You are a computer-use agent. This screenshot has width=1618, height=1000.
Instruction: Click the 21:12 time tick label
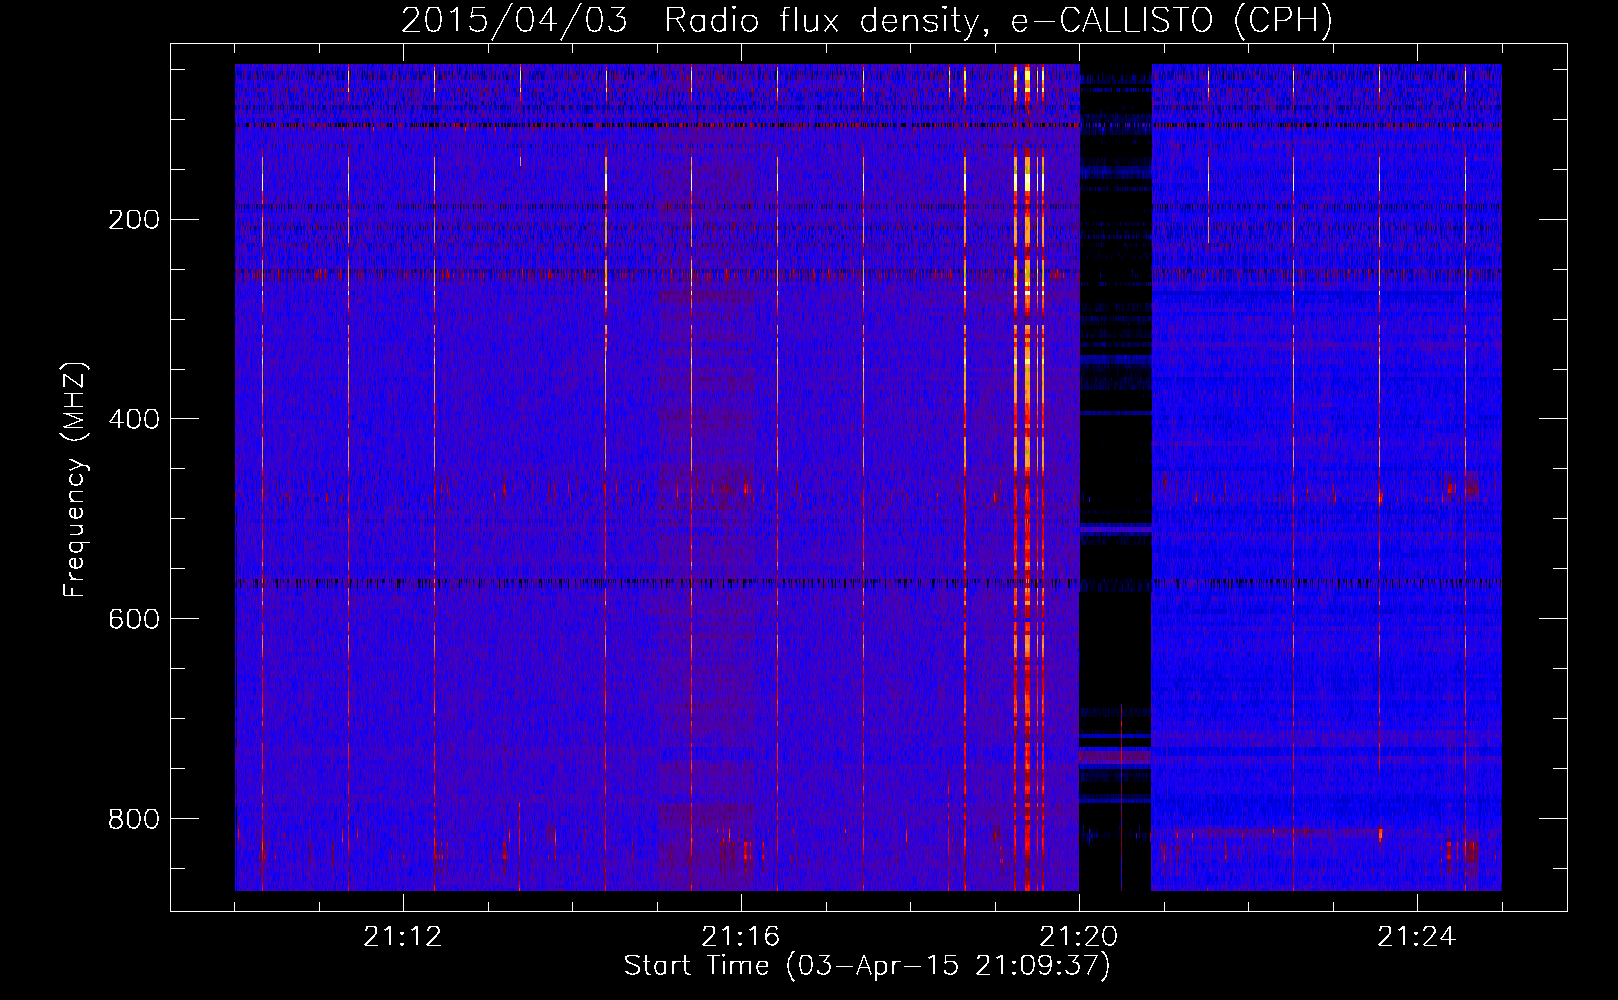[402, 937]
